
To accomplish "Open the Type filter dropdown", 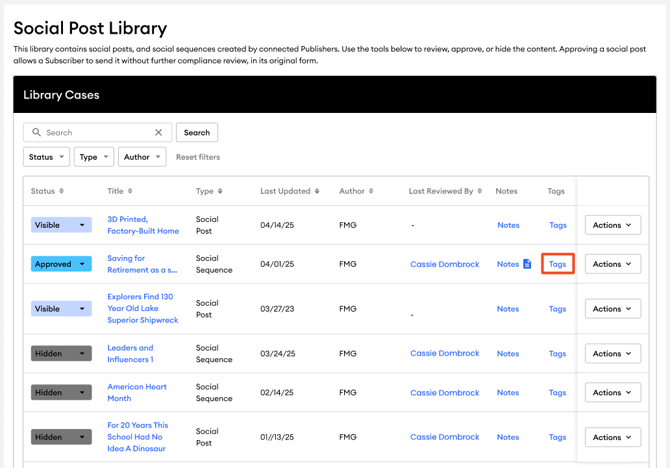I will point(94,157).
